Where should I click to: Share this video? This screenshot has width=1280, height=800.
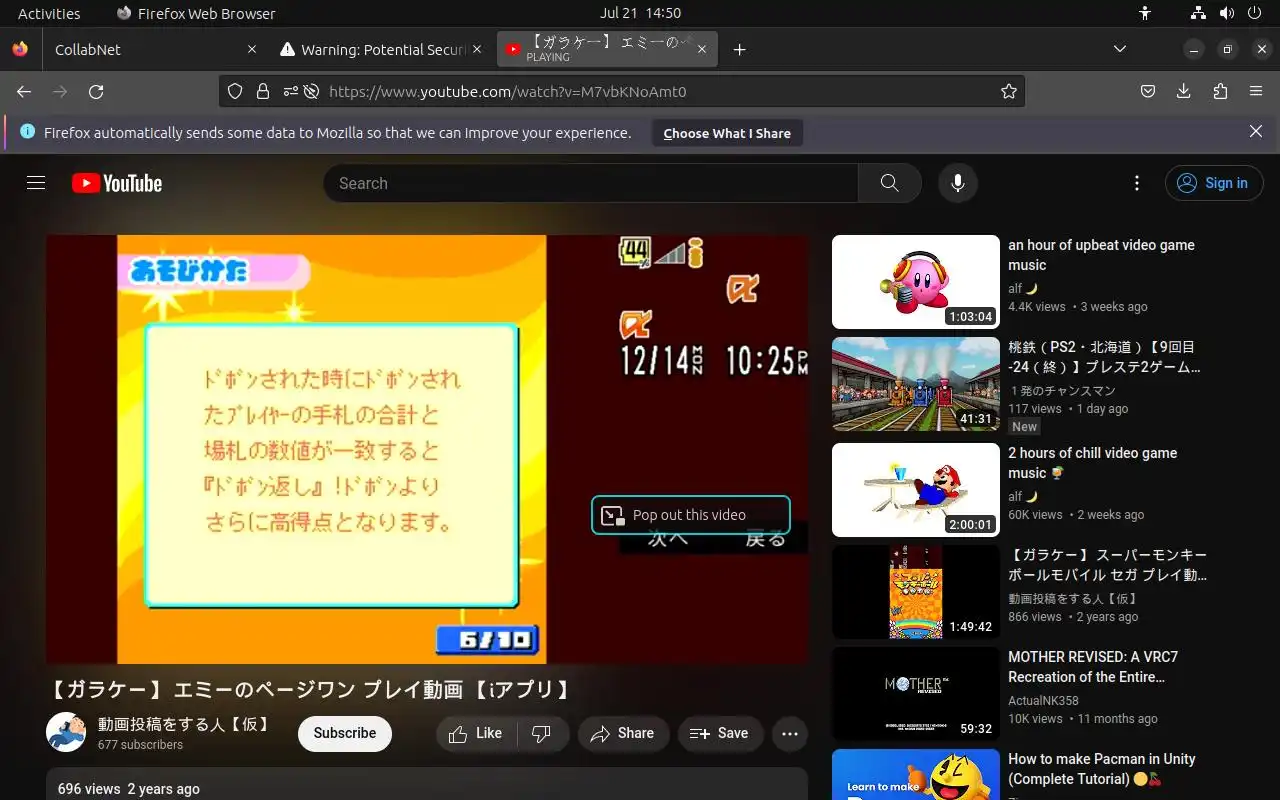[622, 734]
